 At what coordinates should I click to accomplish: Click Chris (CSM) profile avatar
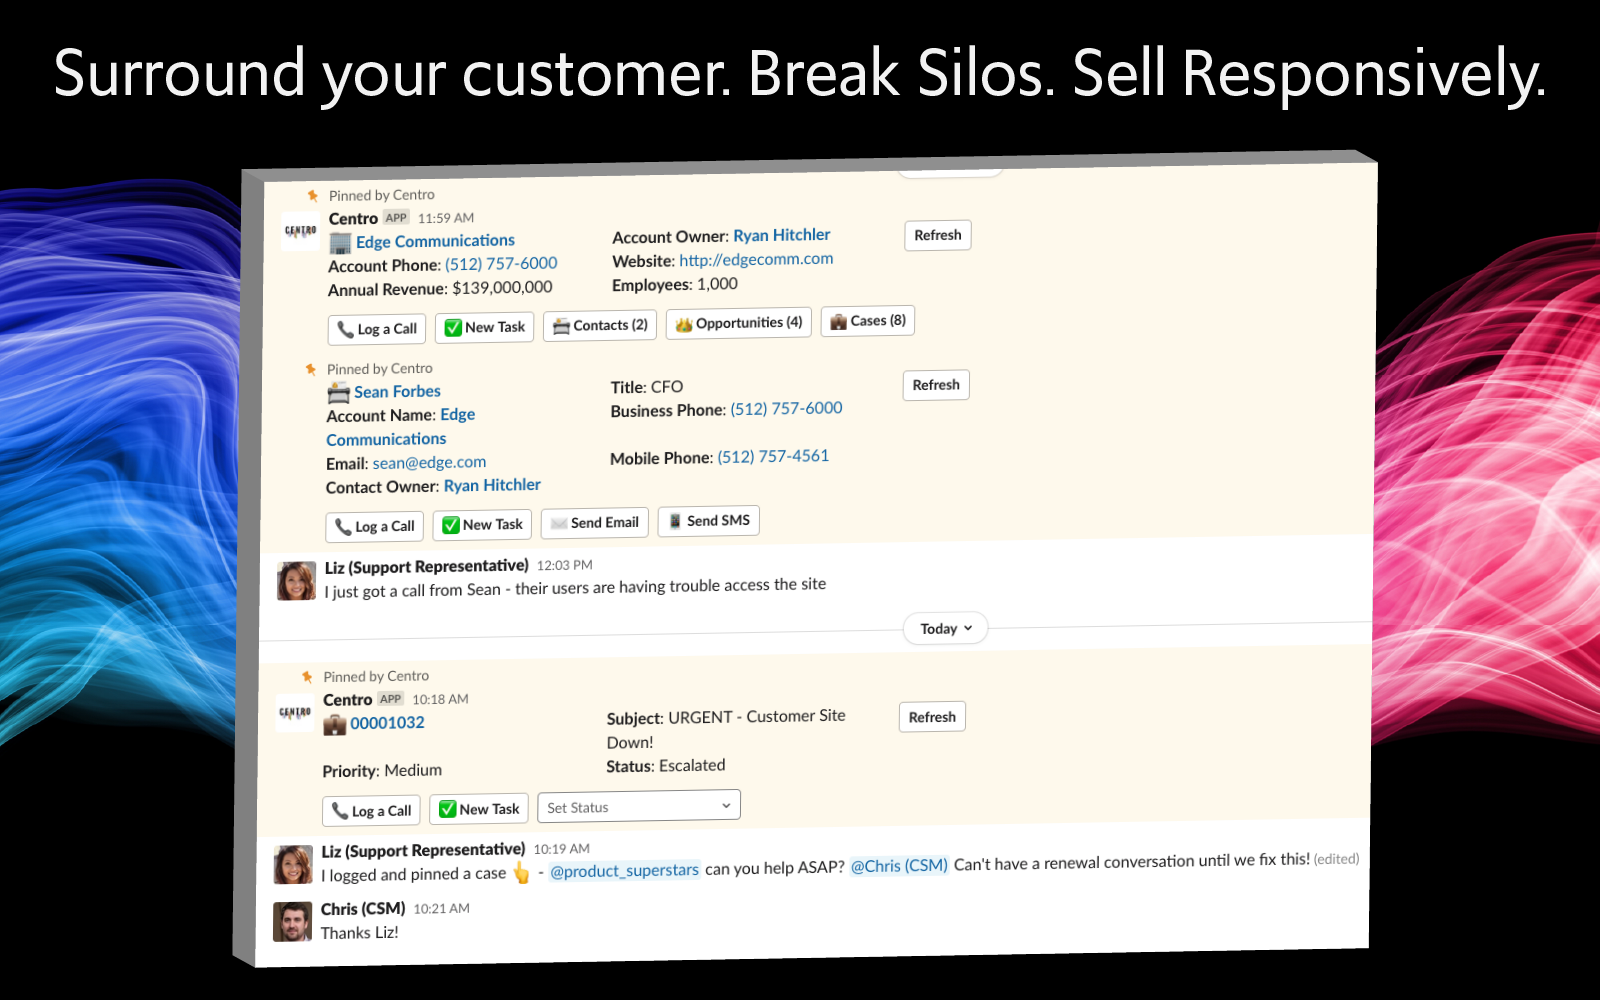[293, 922]
